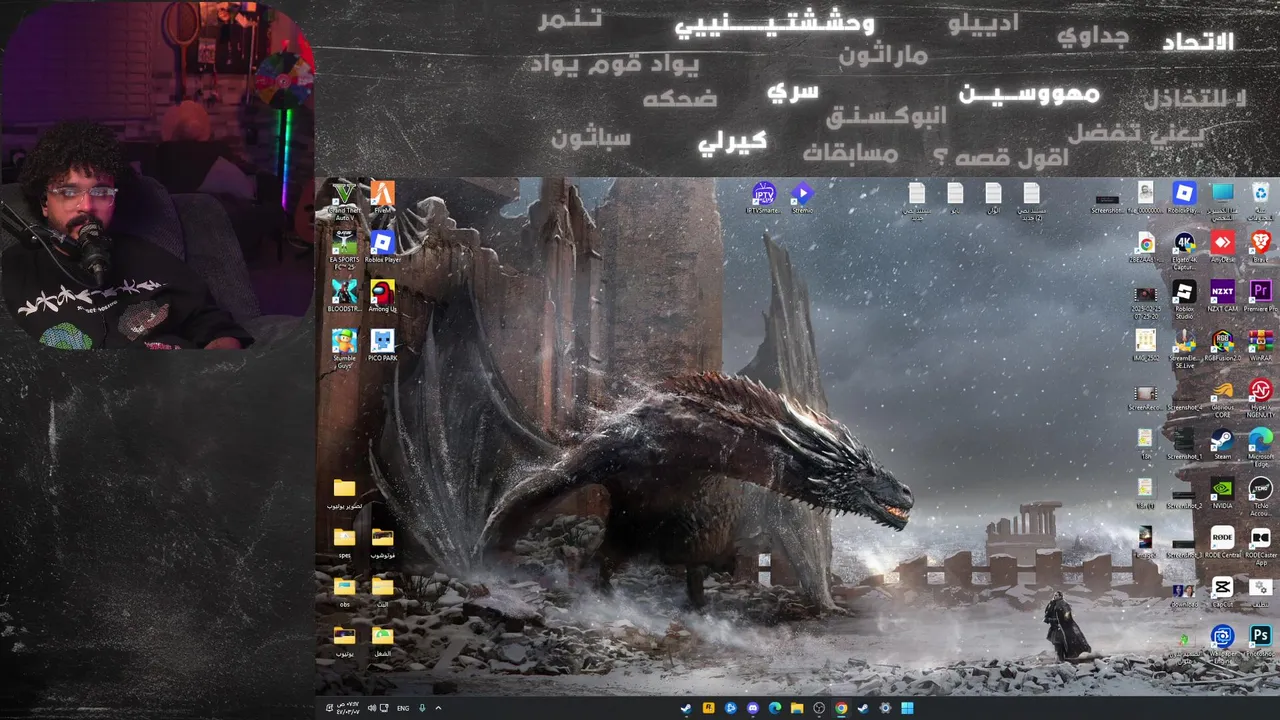This screenshot has width=1280, height=720.
Task: Launch the FiveM desktop shortcut
Action: (x=382, y=197)
